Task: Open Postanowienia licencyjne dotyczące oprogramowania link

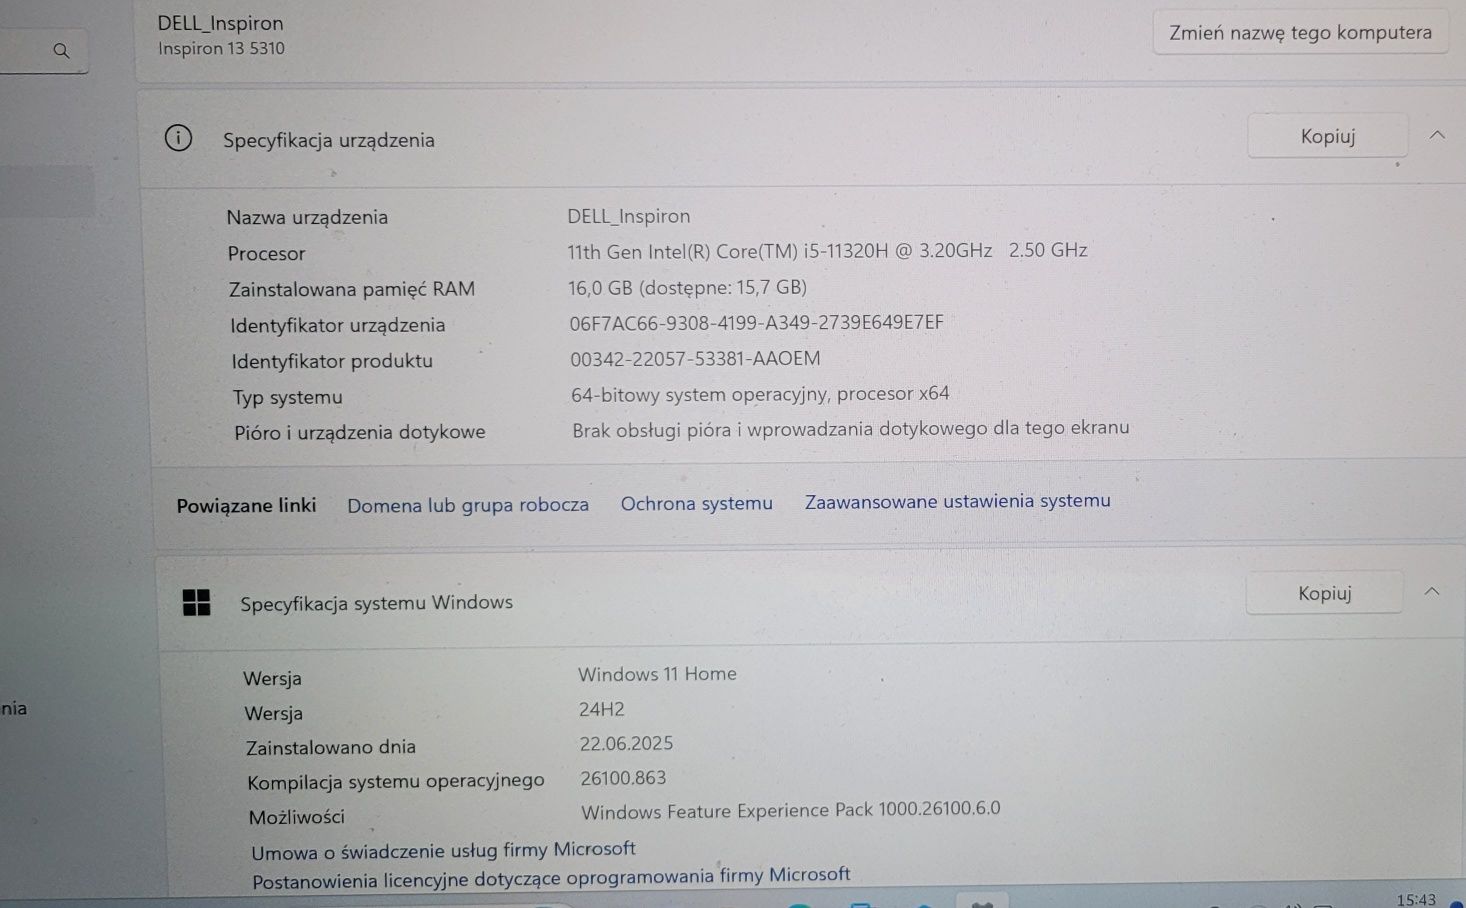Action: tap(551, 878)
